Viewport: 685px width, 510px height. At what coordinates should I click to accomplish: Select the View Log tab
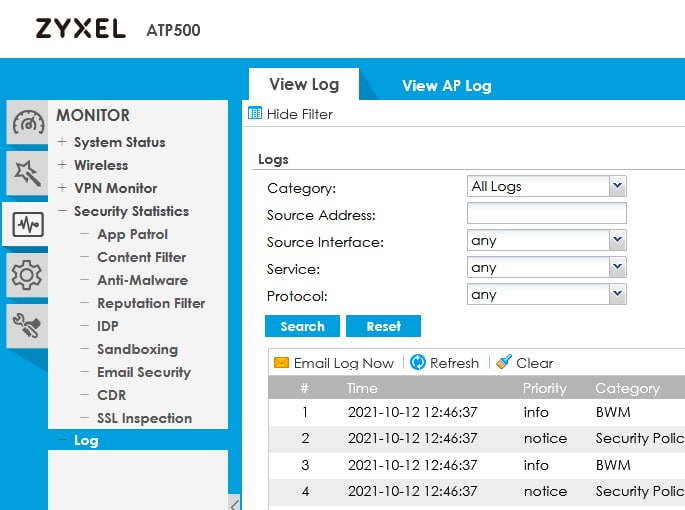point(304,84)
